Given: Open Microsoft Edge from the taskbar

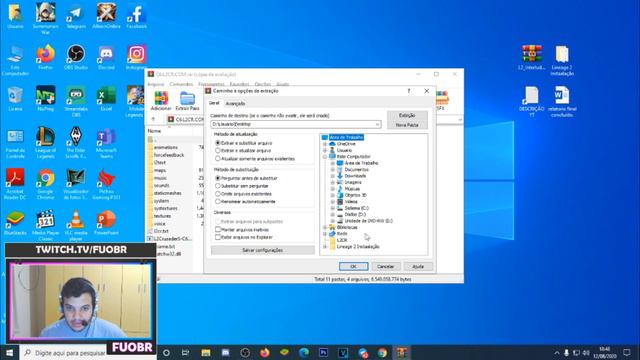Looking at the screenshot, I should [304, 353].
